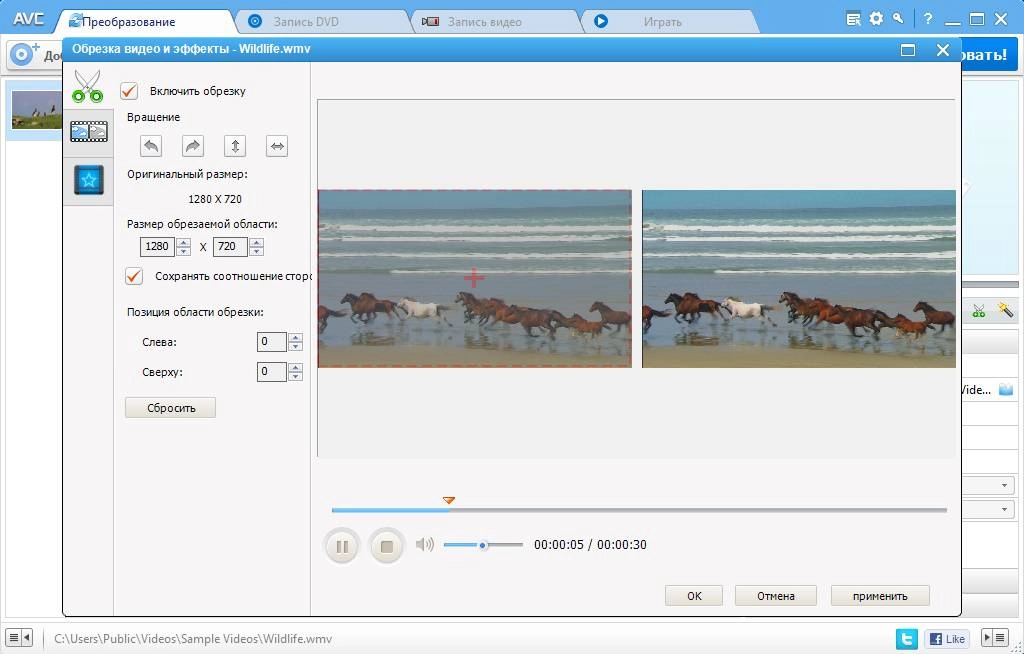
Task: Select Wildlife video thumbnail in main window
Action: pos(37,110)
